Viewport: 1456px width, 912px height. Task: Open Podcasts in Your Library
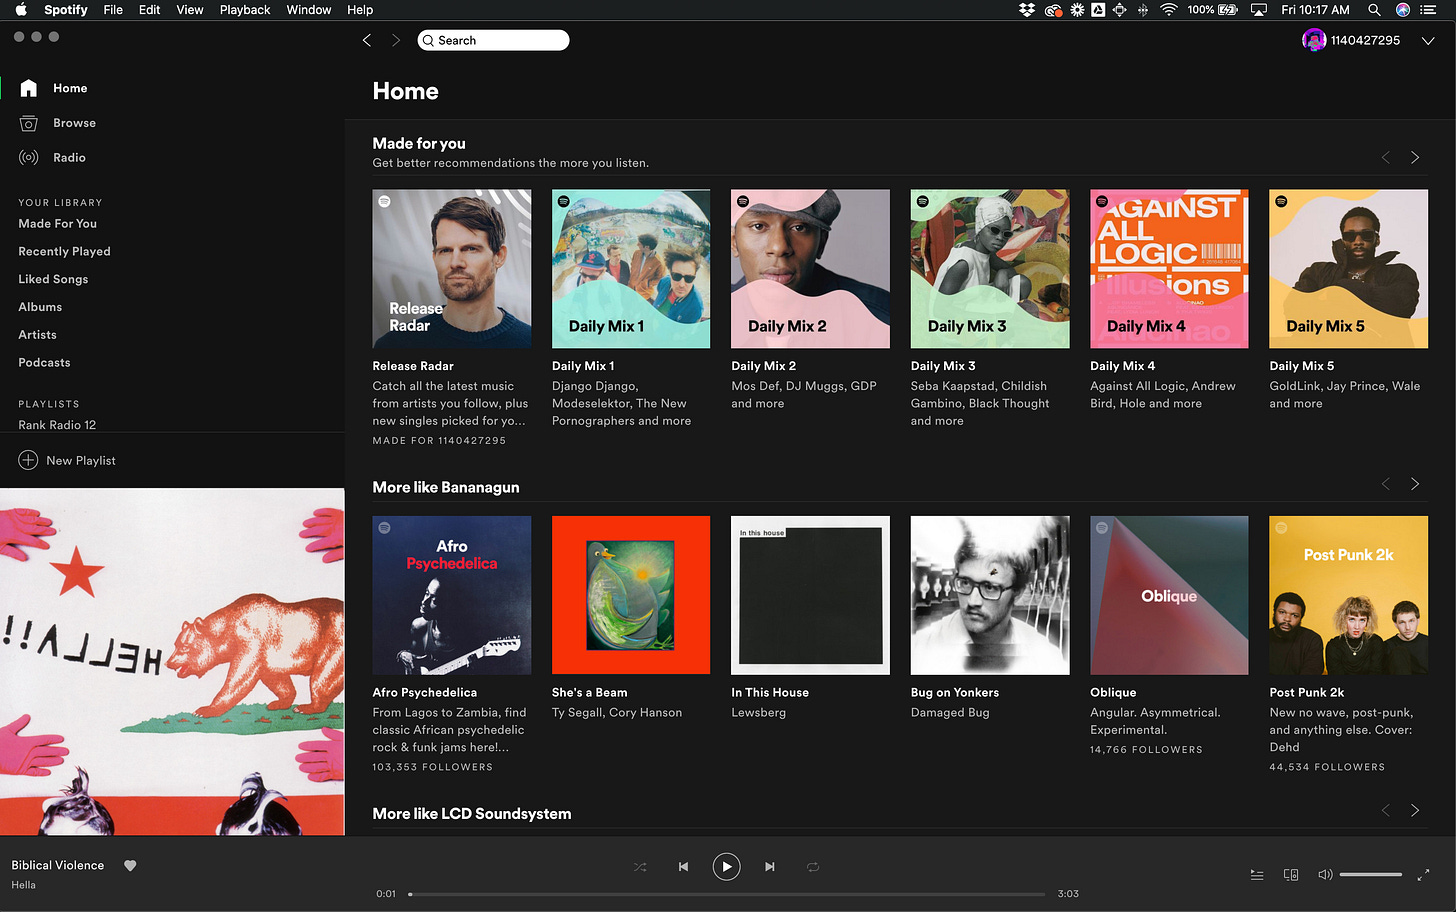tap(44, 363)
